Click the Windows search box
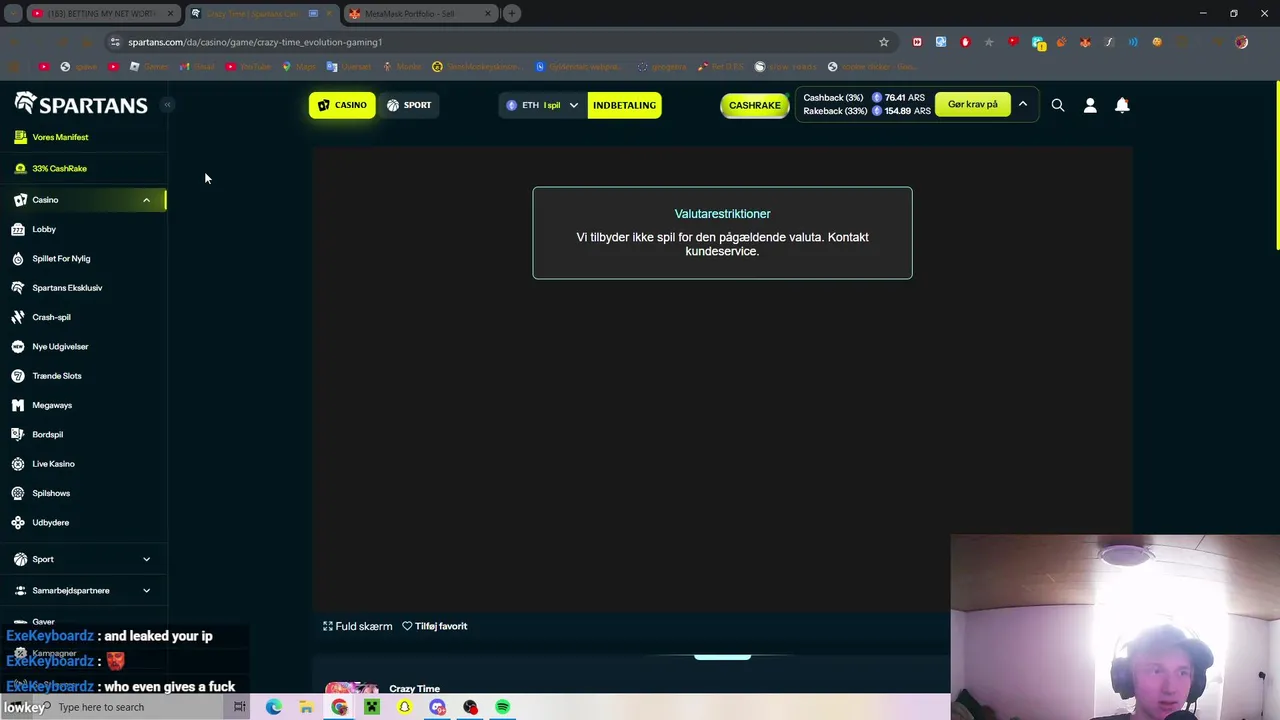This screenshot has width=1280, height=720. [x=137, y=707]
